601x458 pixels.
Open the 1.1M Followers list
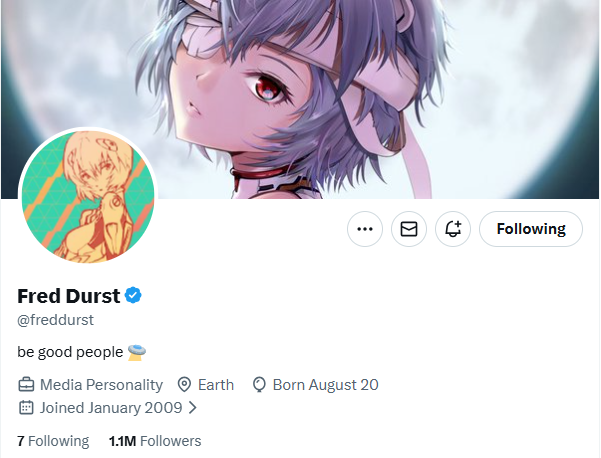coord(155,441)
